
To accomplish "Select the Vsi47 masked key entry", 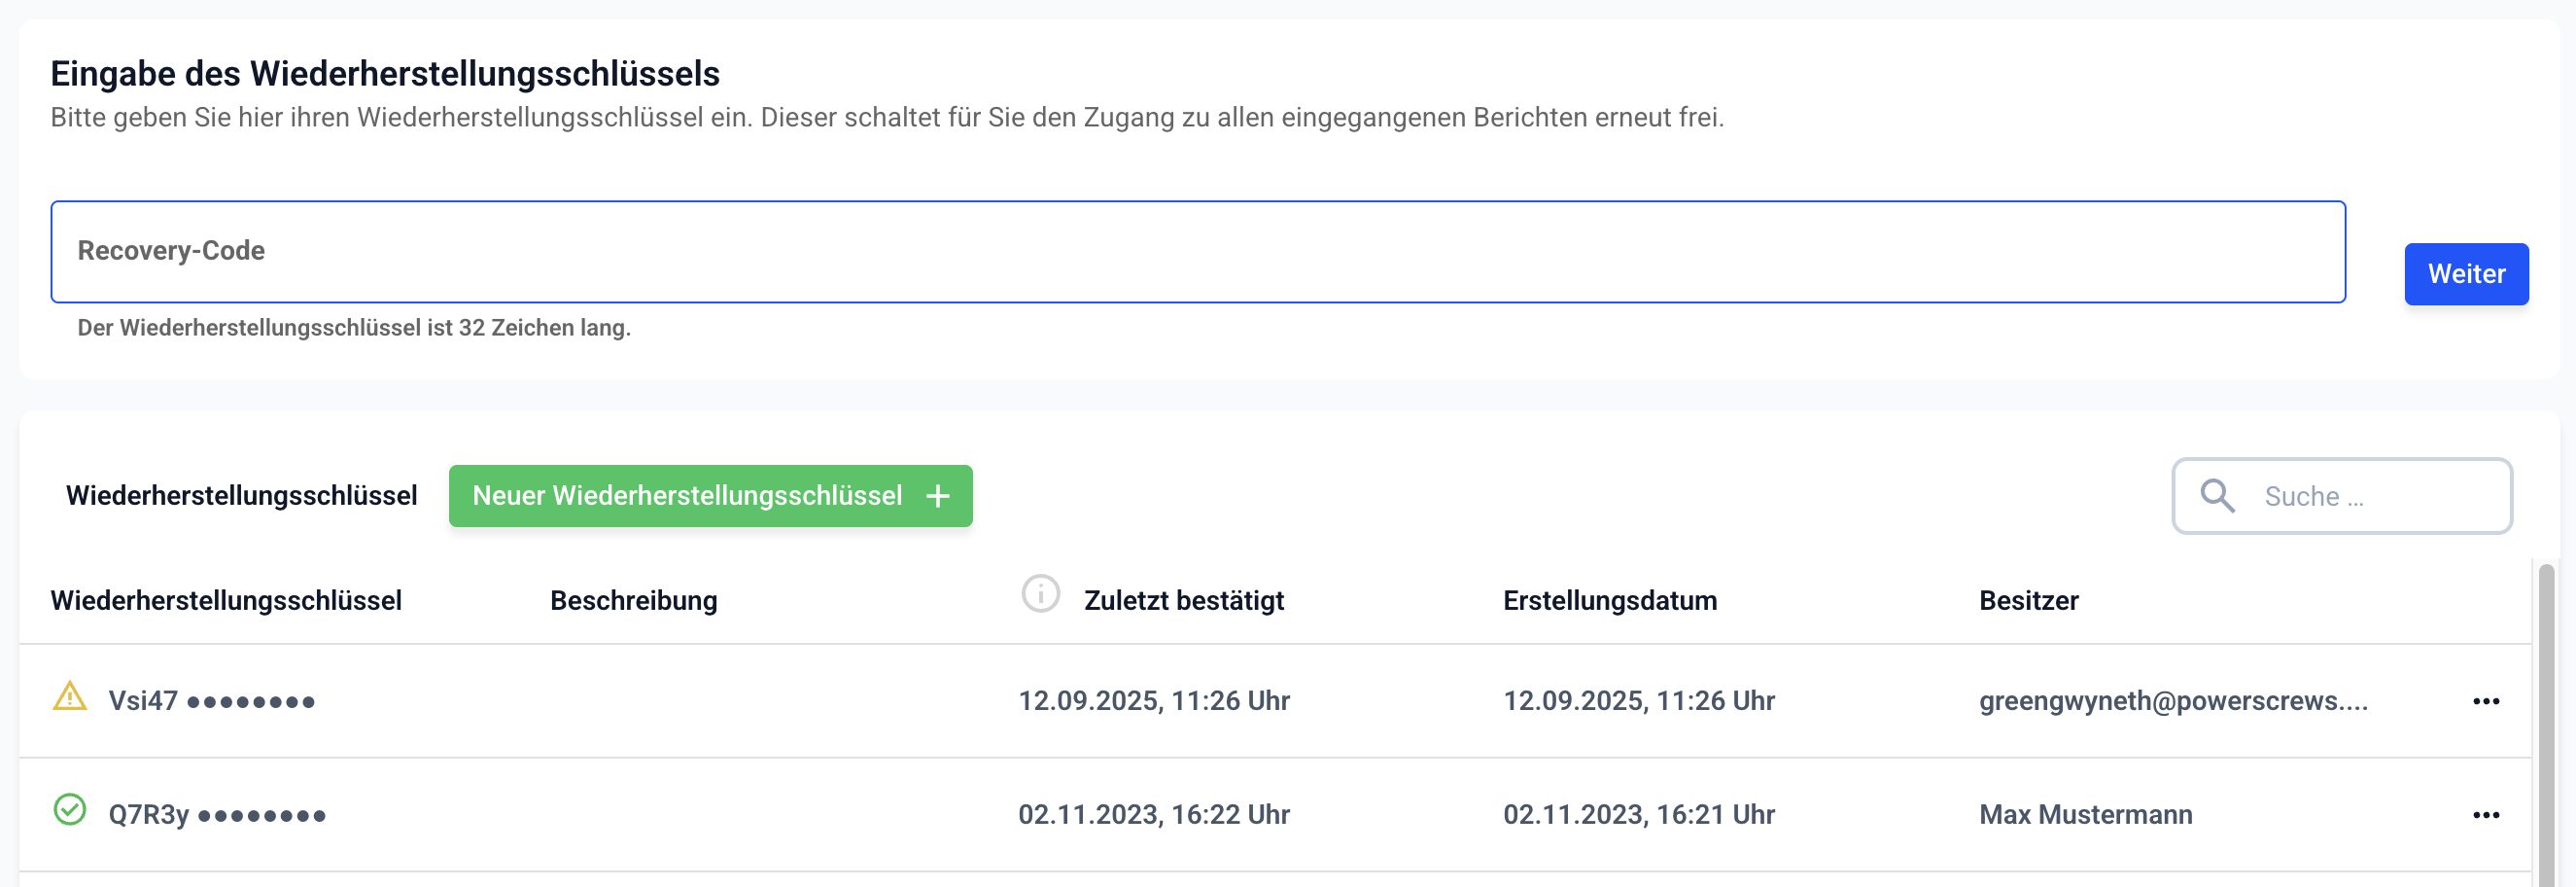I will [x=211, y=701].
